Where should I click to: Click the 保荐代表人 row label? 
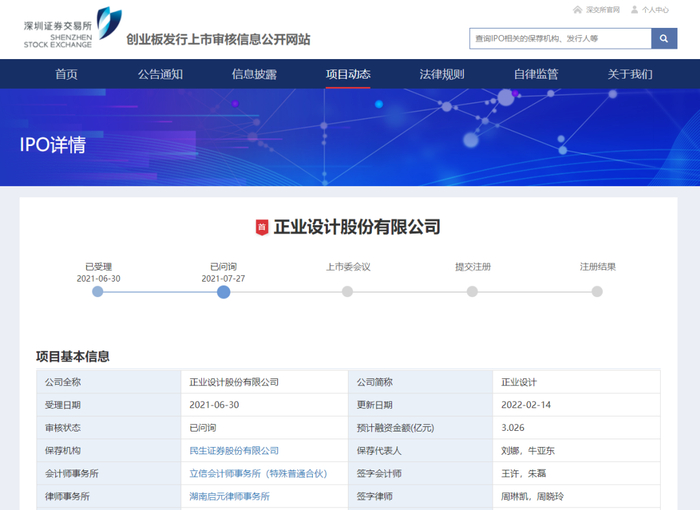[379, 451]
